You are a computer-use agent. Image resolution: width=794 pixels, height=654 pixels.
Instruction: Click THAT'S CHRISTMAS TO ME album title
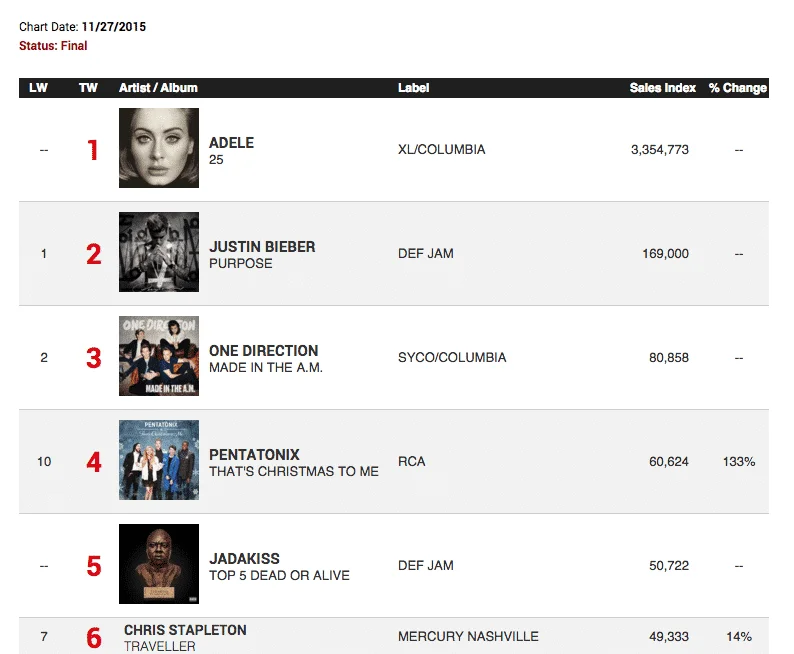pyautogui.click(x=293, y=471)
